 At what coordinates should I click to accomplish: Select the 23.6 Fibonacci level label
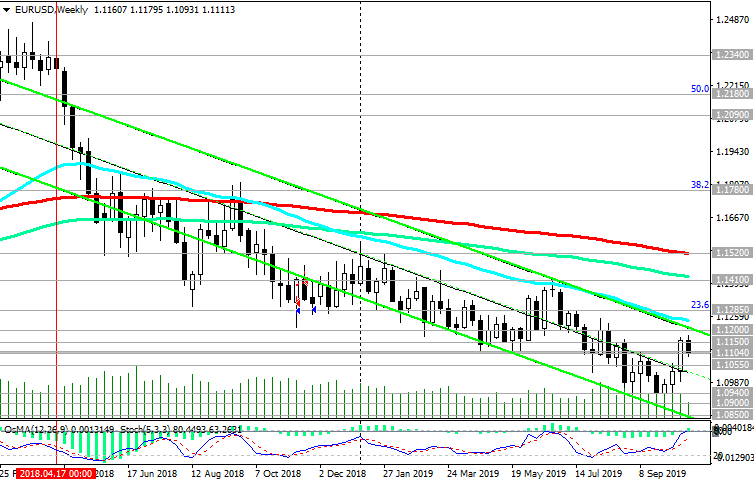(x=700, y=305)
